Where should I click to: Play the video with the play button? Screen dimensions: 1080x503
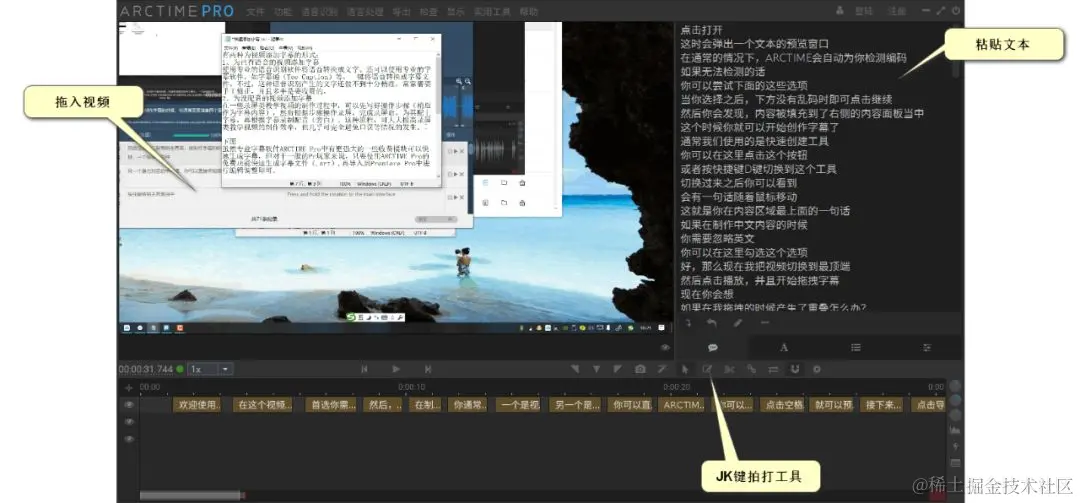tap(396, 369)
